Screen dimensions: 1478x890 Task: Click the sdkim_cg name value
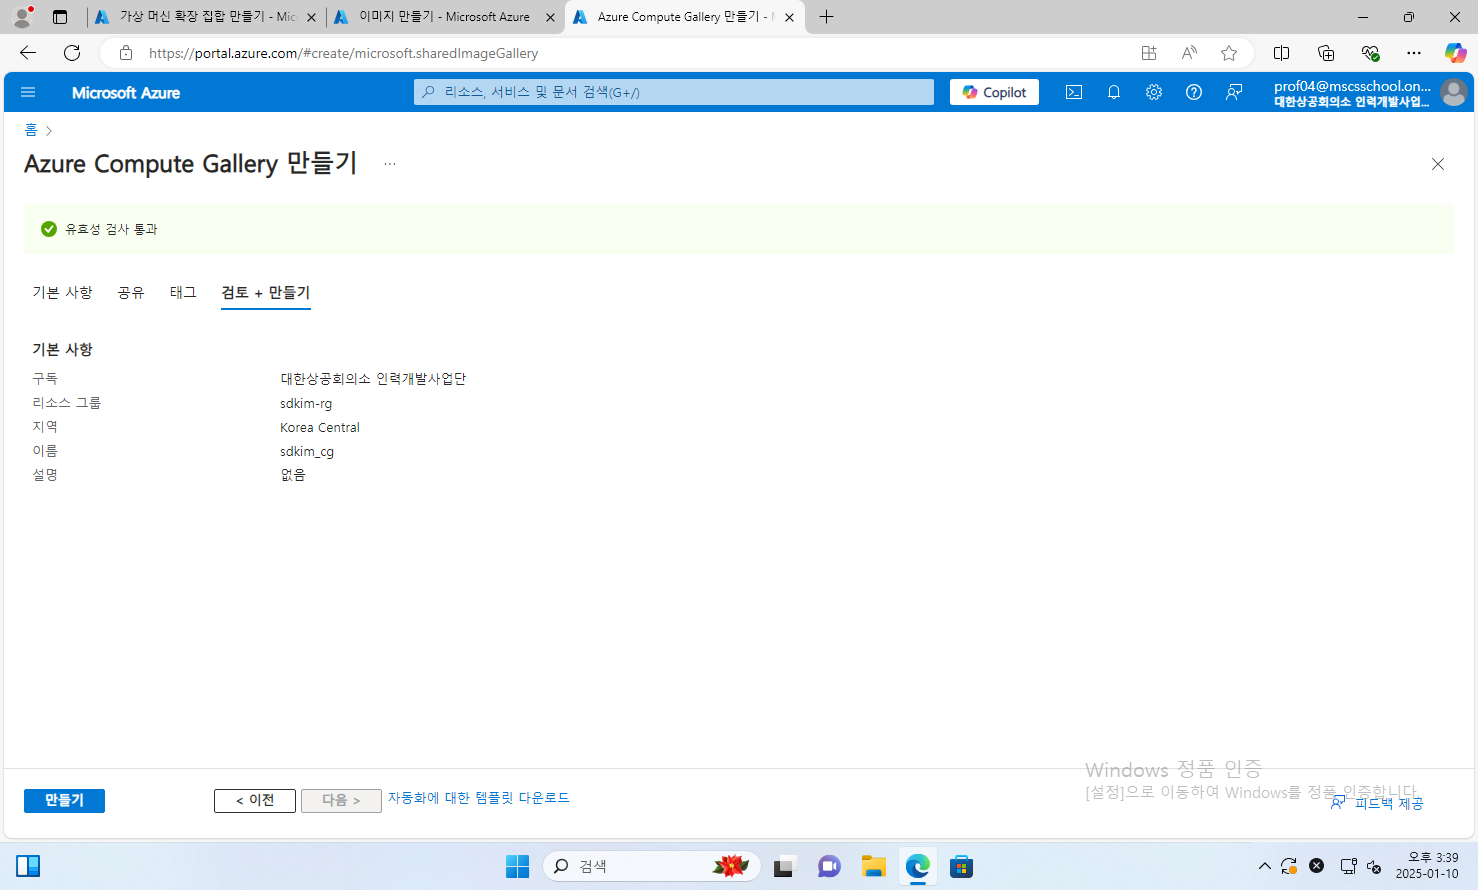pyautogui.click(x=307, y=451)
